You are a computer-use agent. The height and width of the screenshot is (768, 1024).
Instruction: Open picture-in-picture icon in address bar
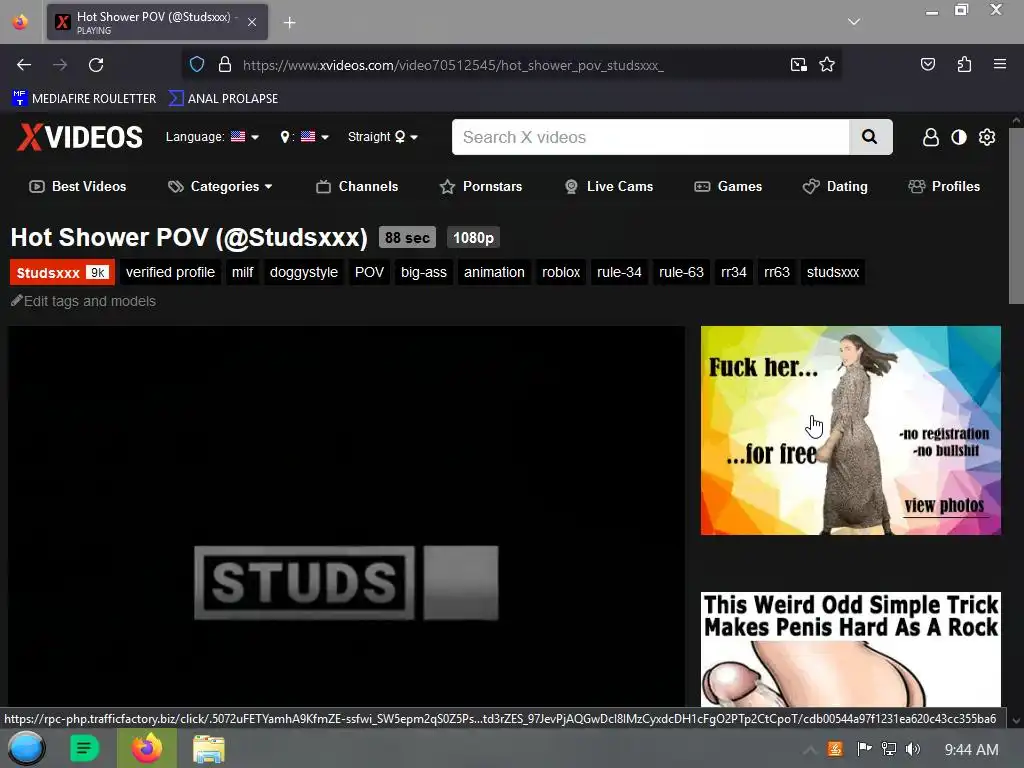798,64
